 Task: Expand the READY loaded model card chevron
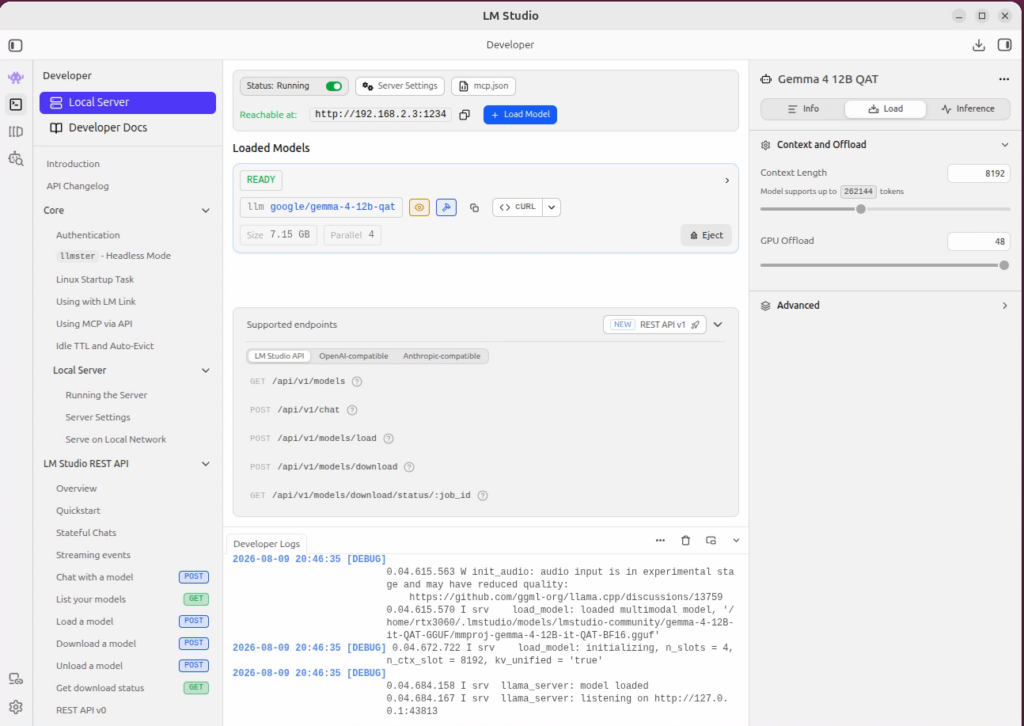(x=727, y=180)
